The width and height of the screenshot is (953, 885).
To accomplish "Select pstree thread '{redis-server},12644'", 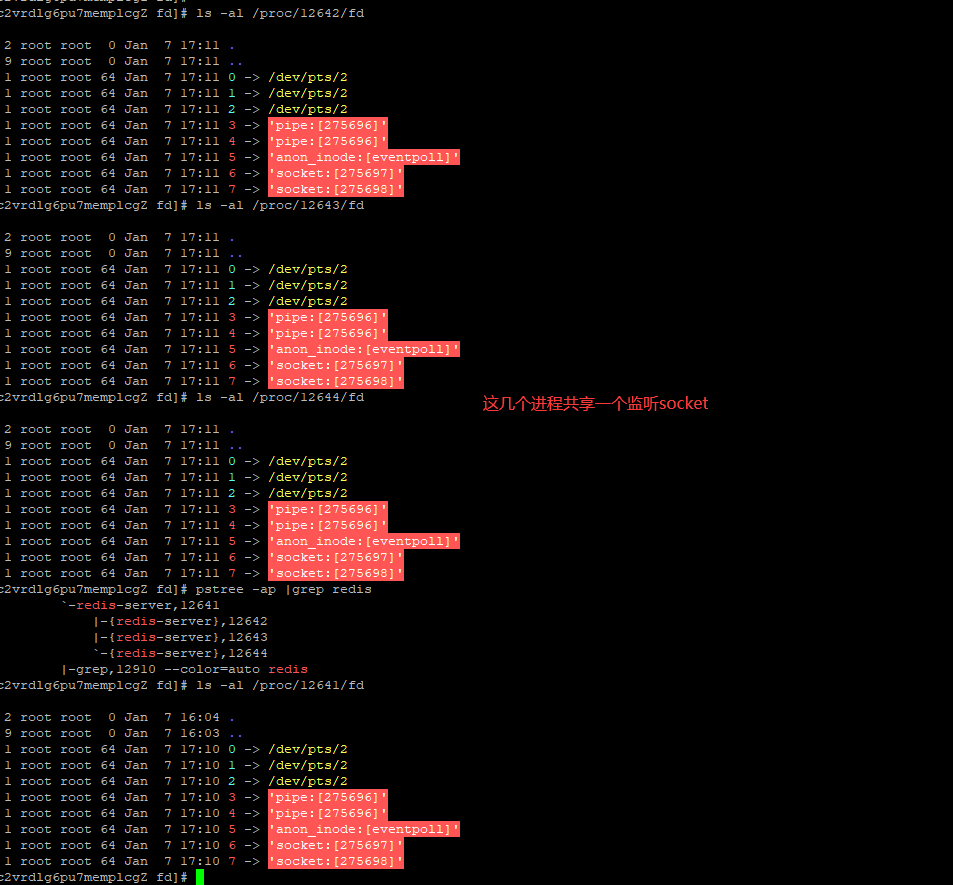I will tap(188, 653).
